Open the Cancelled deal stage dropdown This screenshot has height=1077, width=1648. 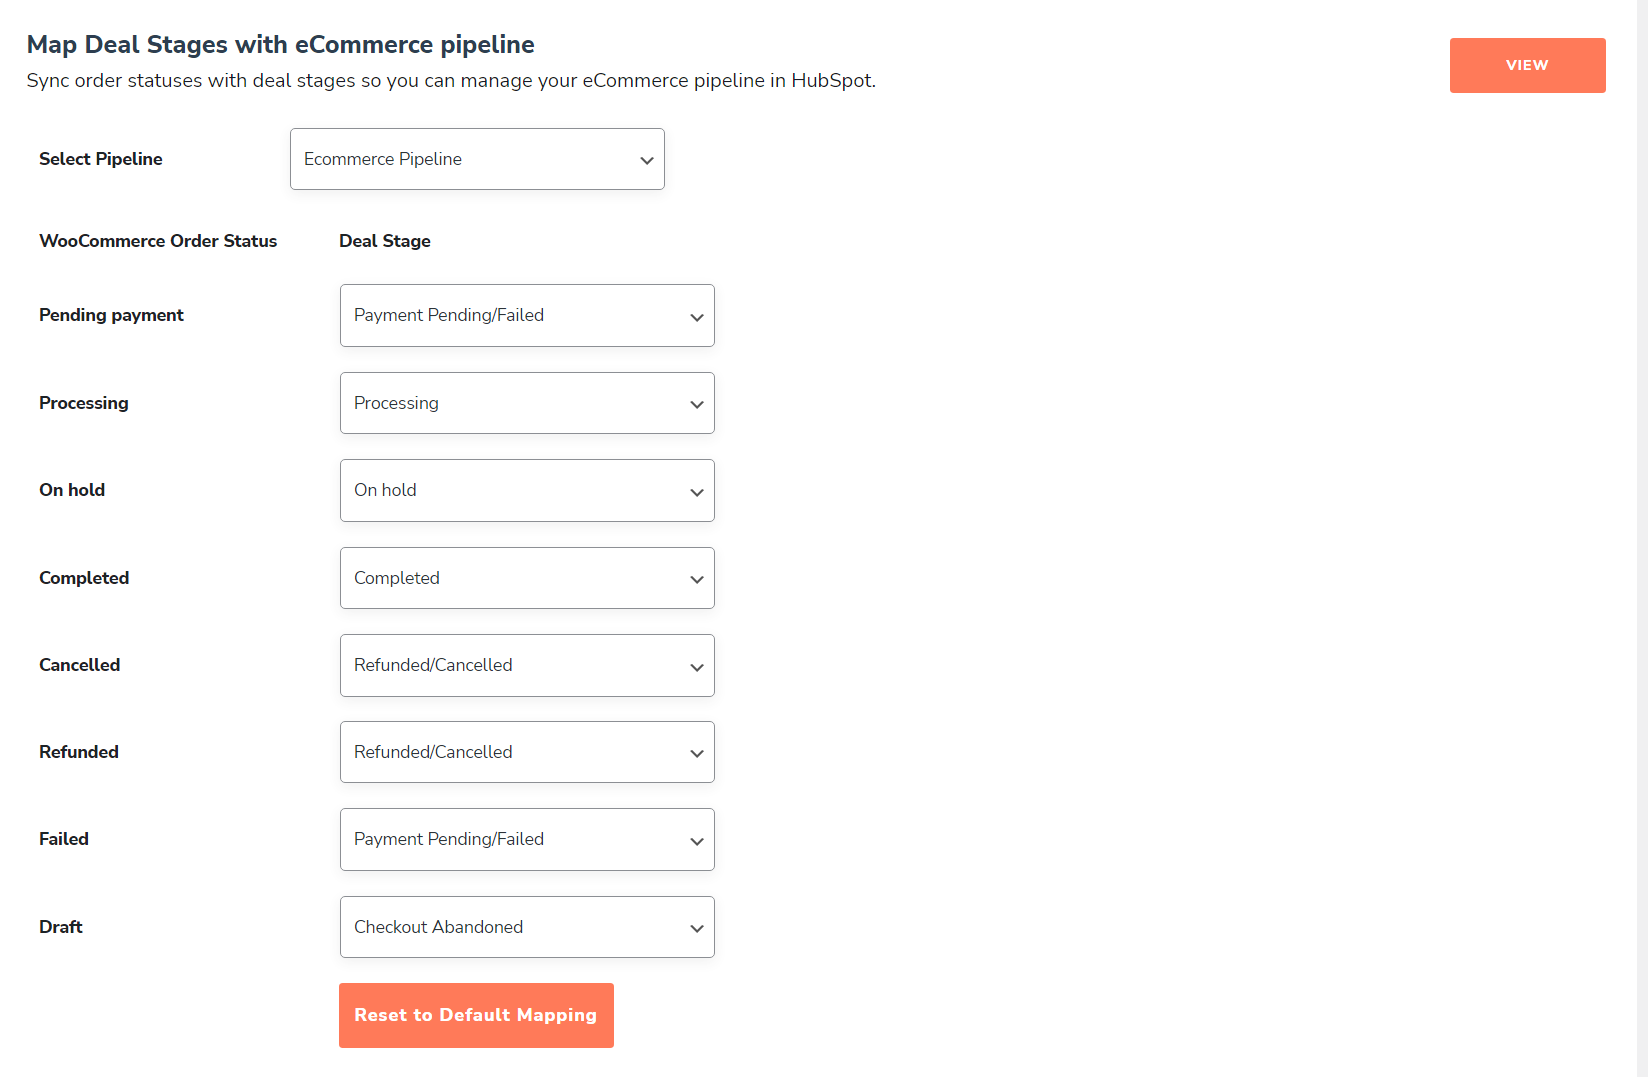(x=527, y=665)
